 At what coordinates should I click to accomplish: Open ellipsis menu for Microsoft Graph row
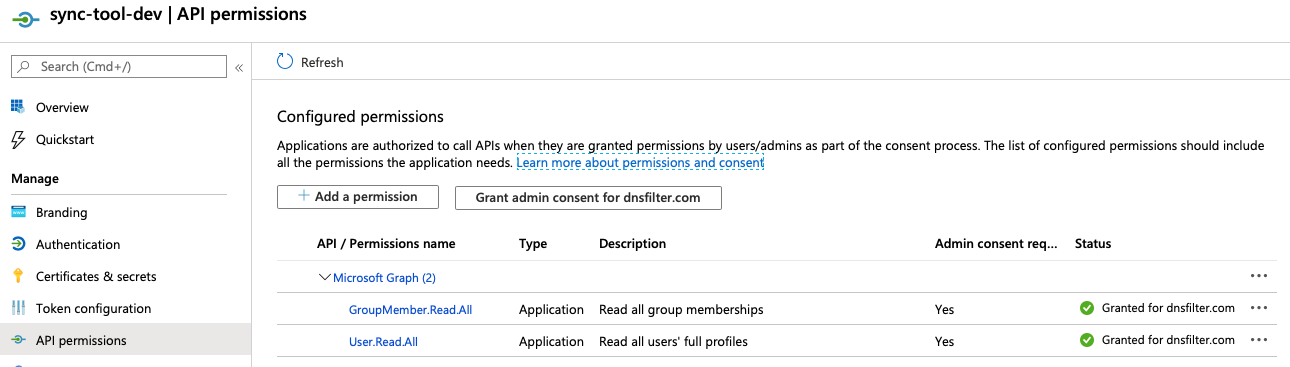1259,277
